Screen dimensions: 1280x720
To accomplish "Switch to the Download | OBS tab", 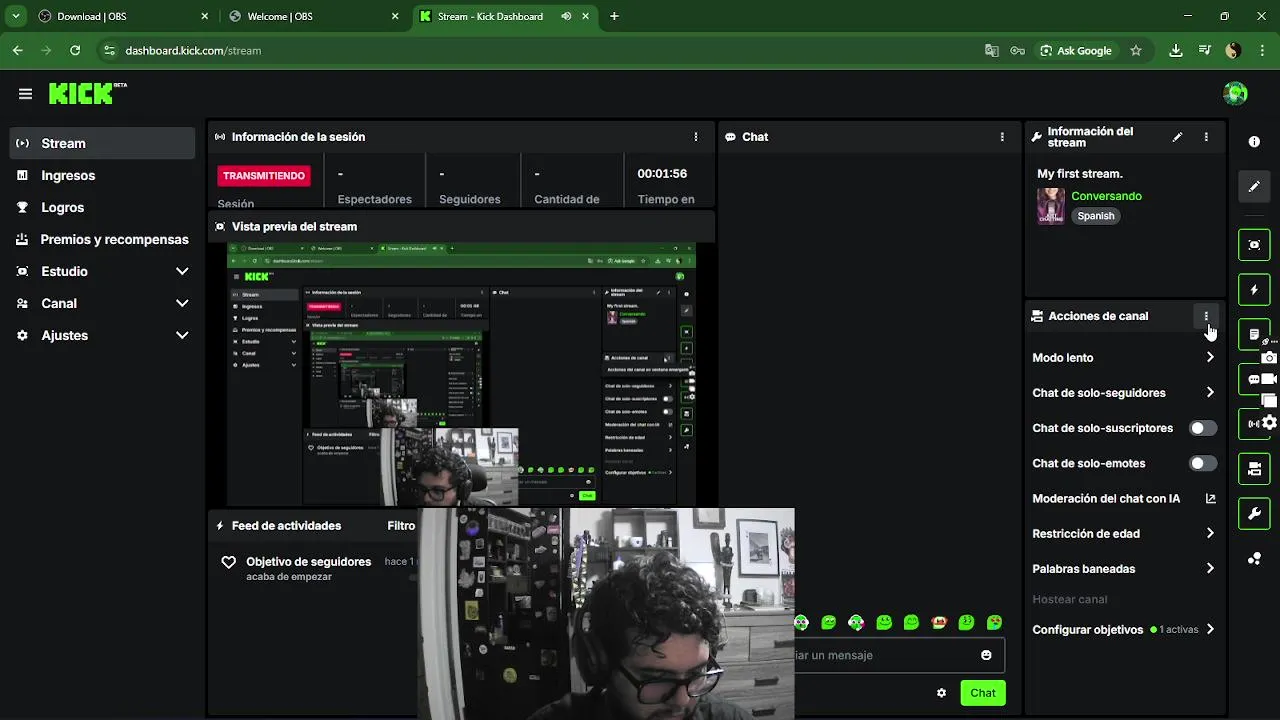I will (123, 16).
